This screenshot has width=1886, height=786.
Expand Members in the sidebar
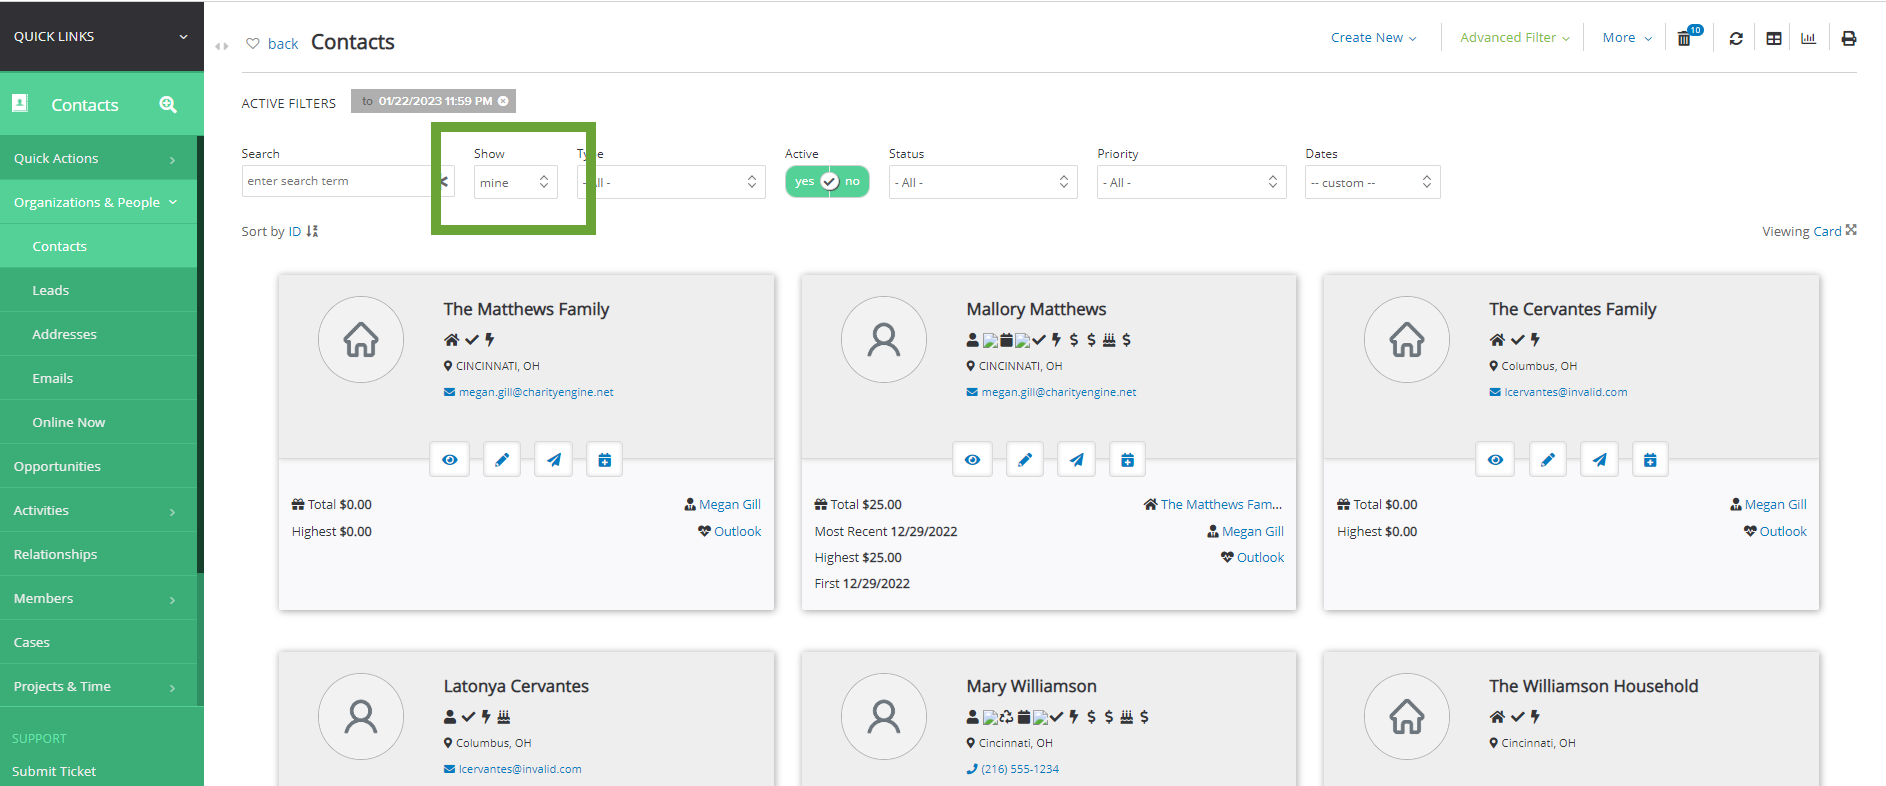click(98, 598)
